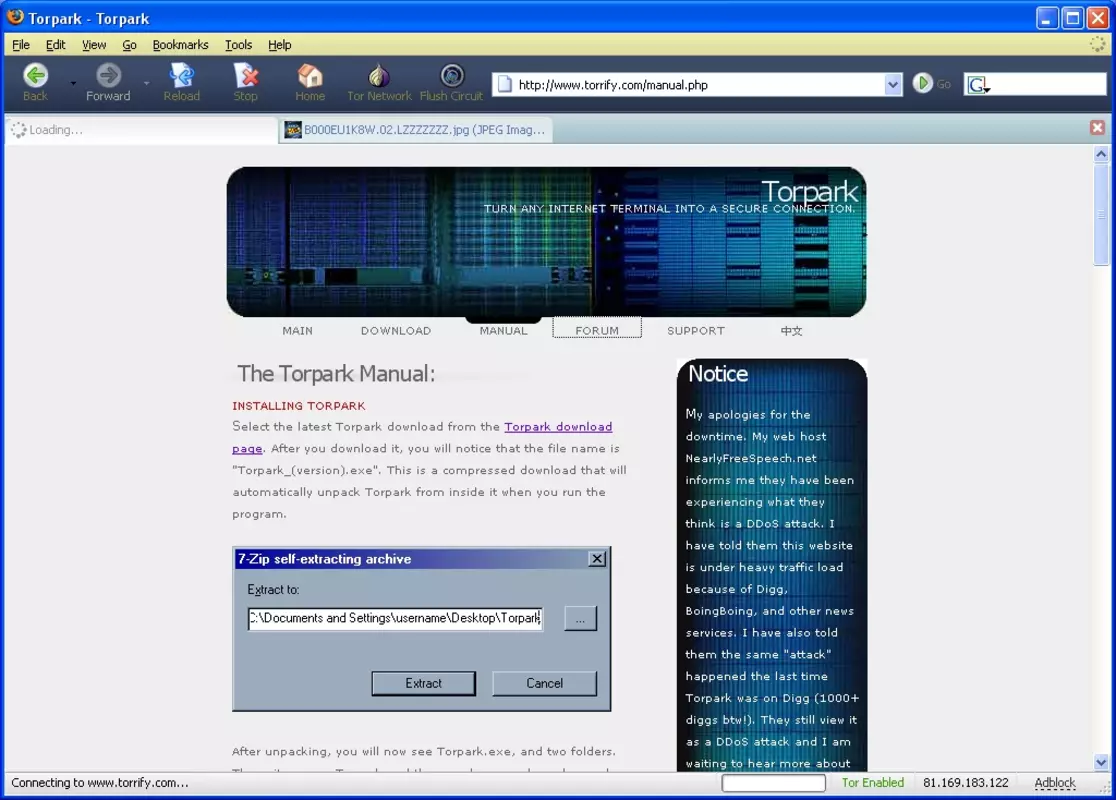
Task: Click the Adblock status bar item
Action: point(1055,782)
